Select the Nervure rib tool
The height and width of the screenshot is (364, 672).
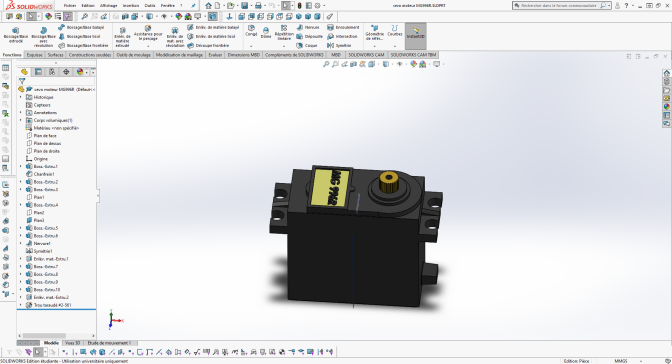308,27
